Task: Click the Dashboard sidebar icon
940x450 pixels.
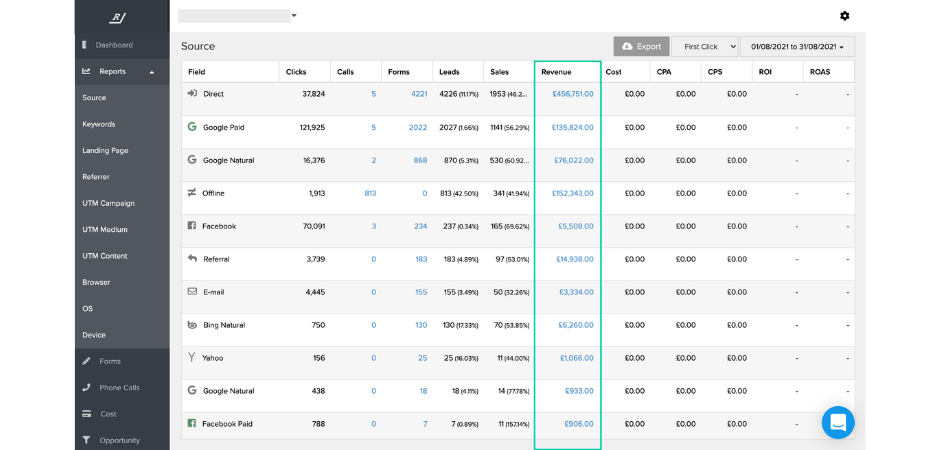Action: 86,45
